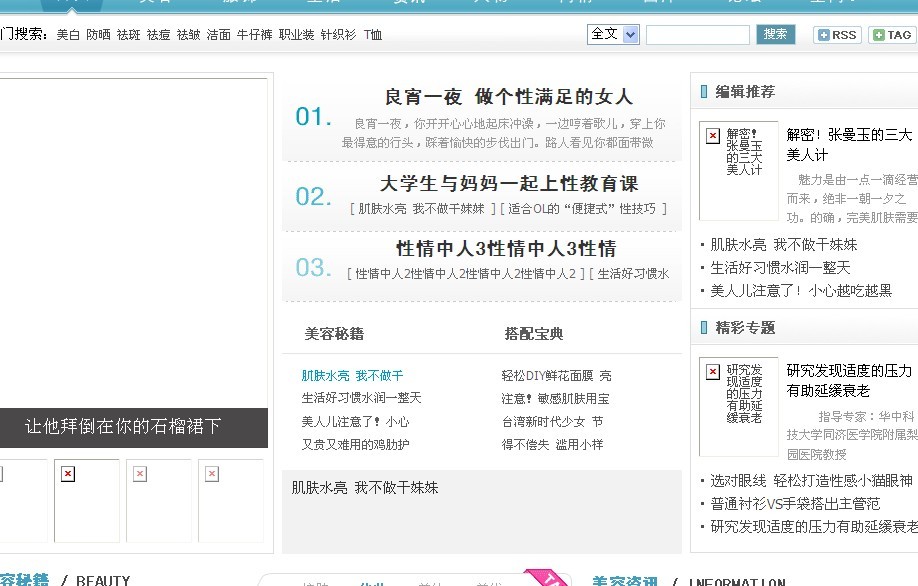Click the 良宵一夜 article summary paragraph
This screenshot has height=586, width=918.
[503, 133]
